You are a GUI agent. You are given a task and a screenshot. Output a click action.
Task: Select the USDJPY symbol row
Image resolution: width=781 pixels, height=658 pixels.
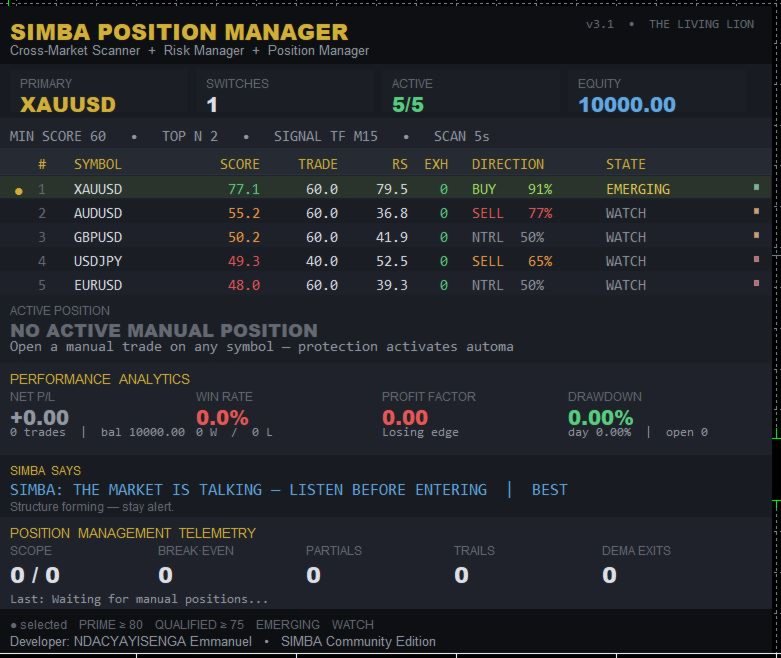(386, 261)
